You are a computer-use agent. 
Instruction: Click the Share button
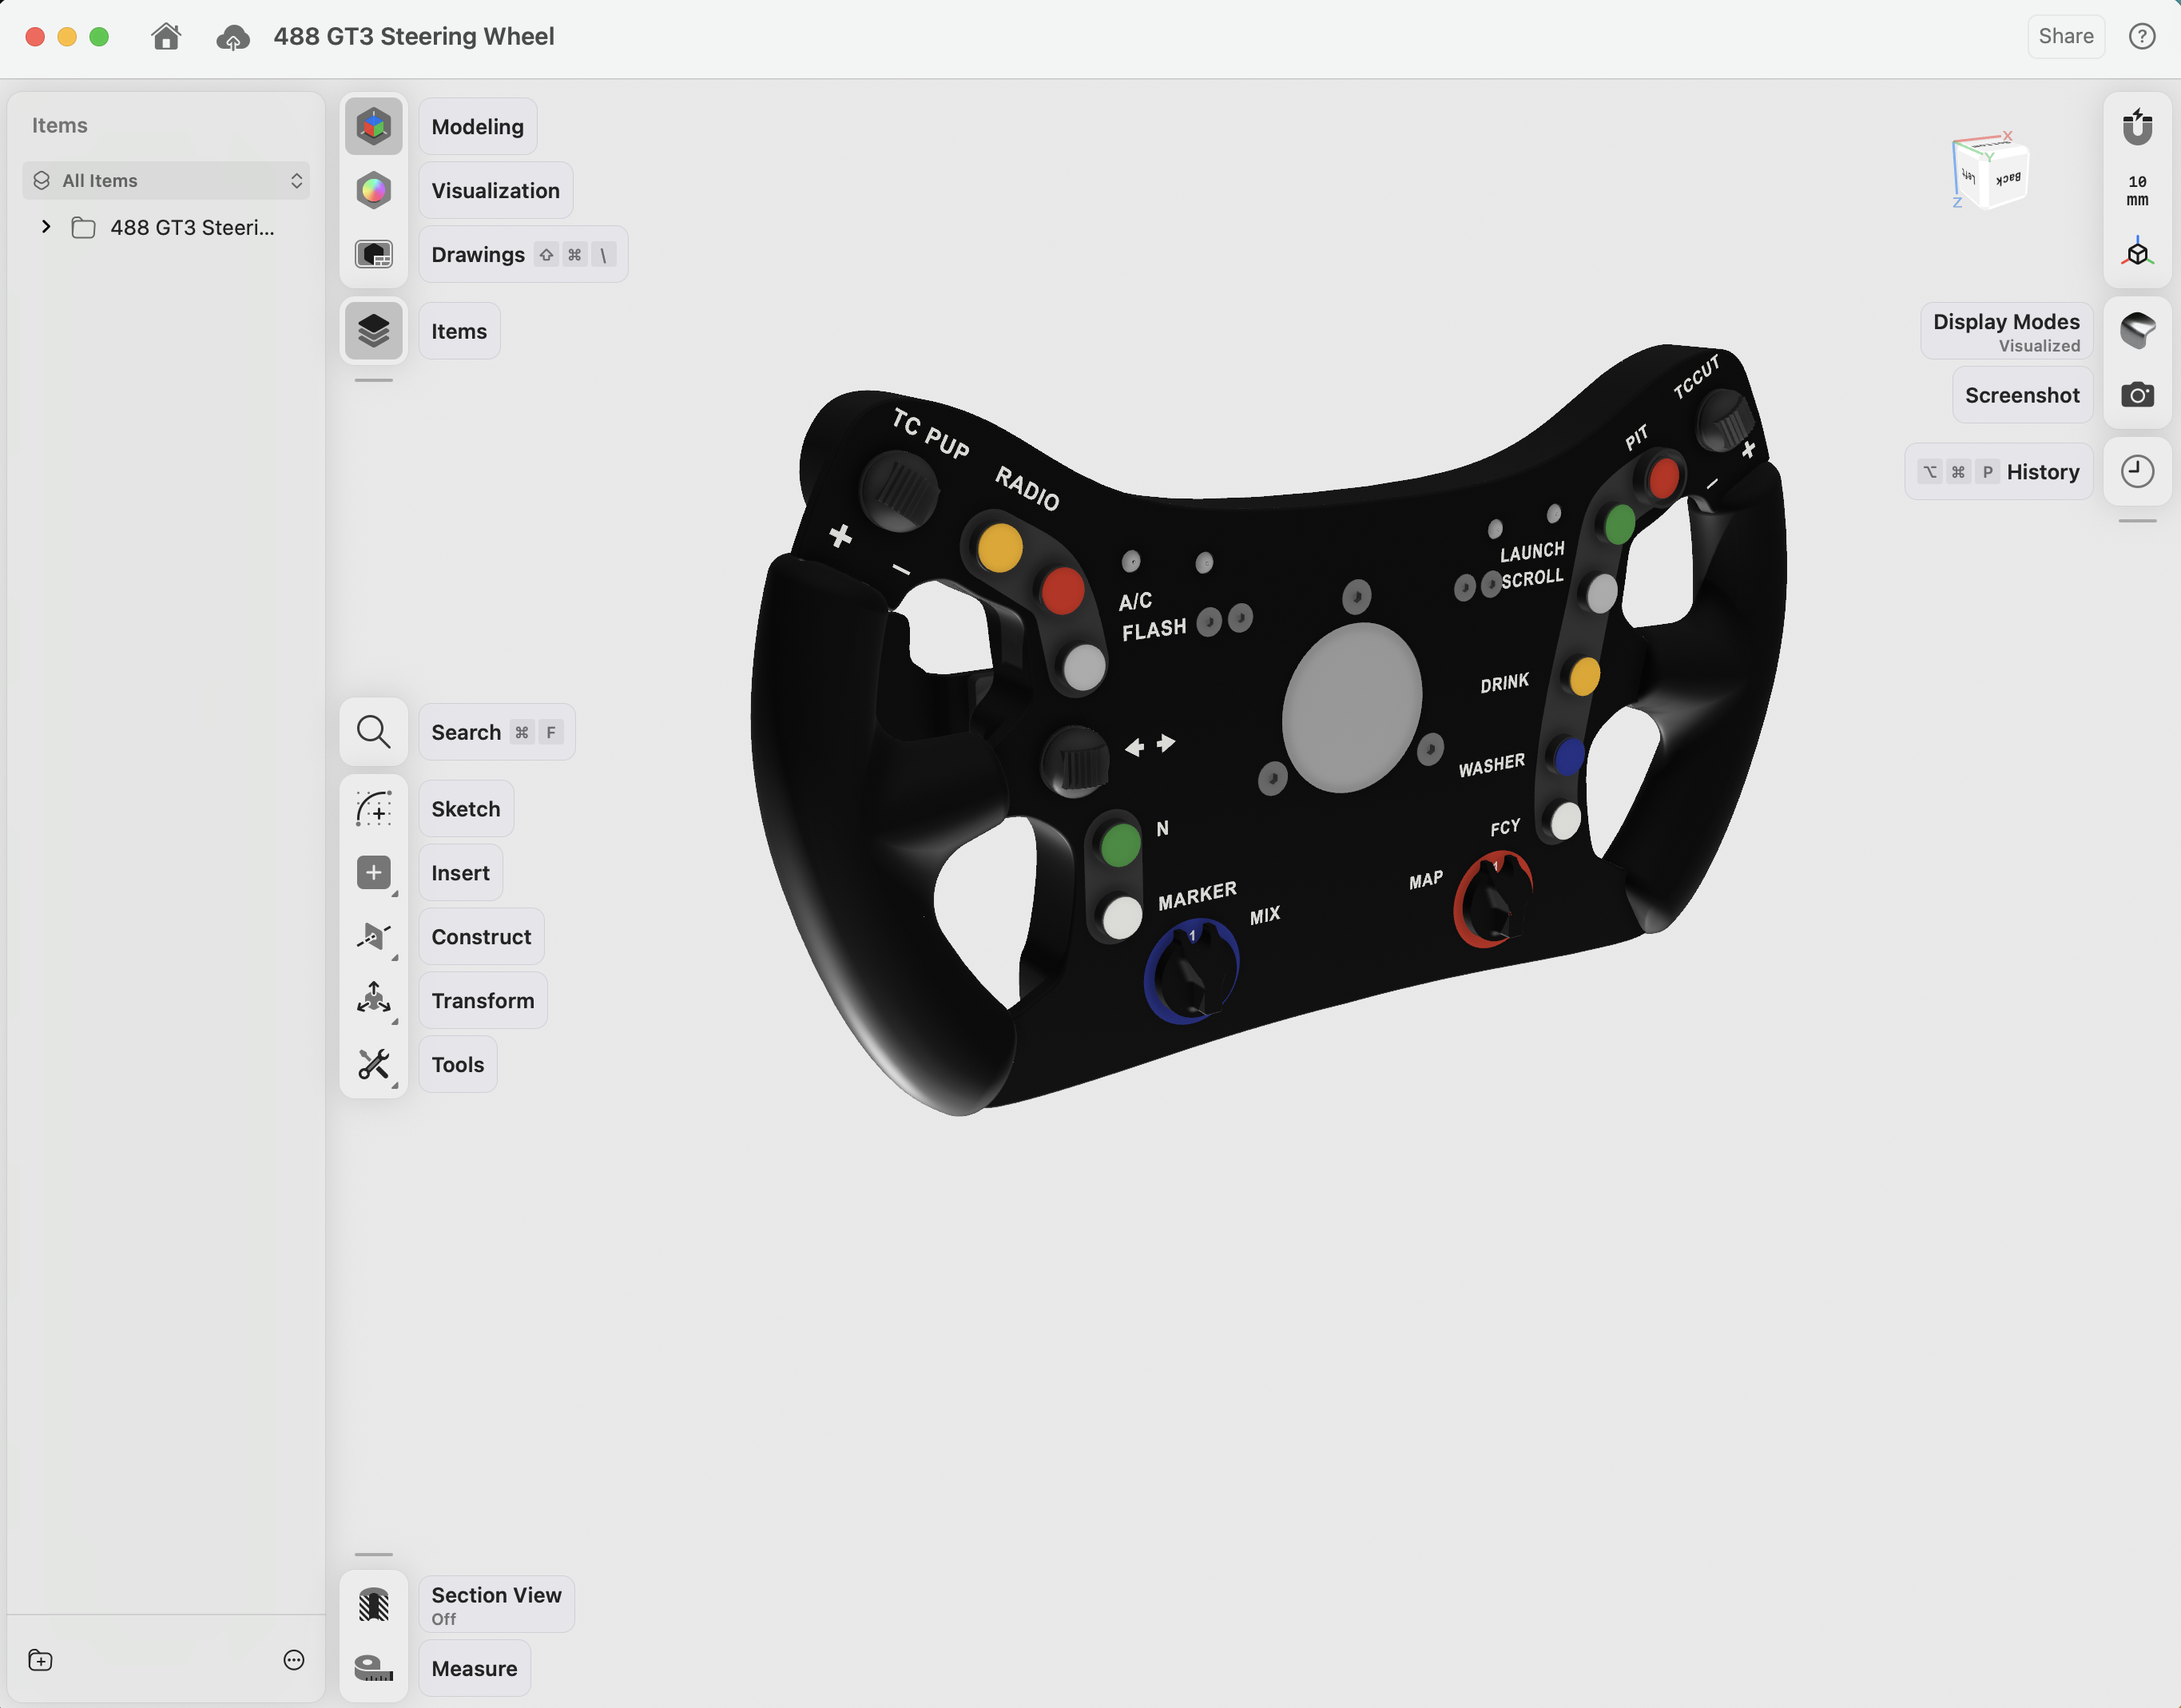pyautogui.click(x=2066, y=36)
